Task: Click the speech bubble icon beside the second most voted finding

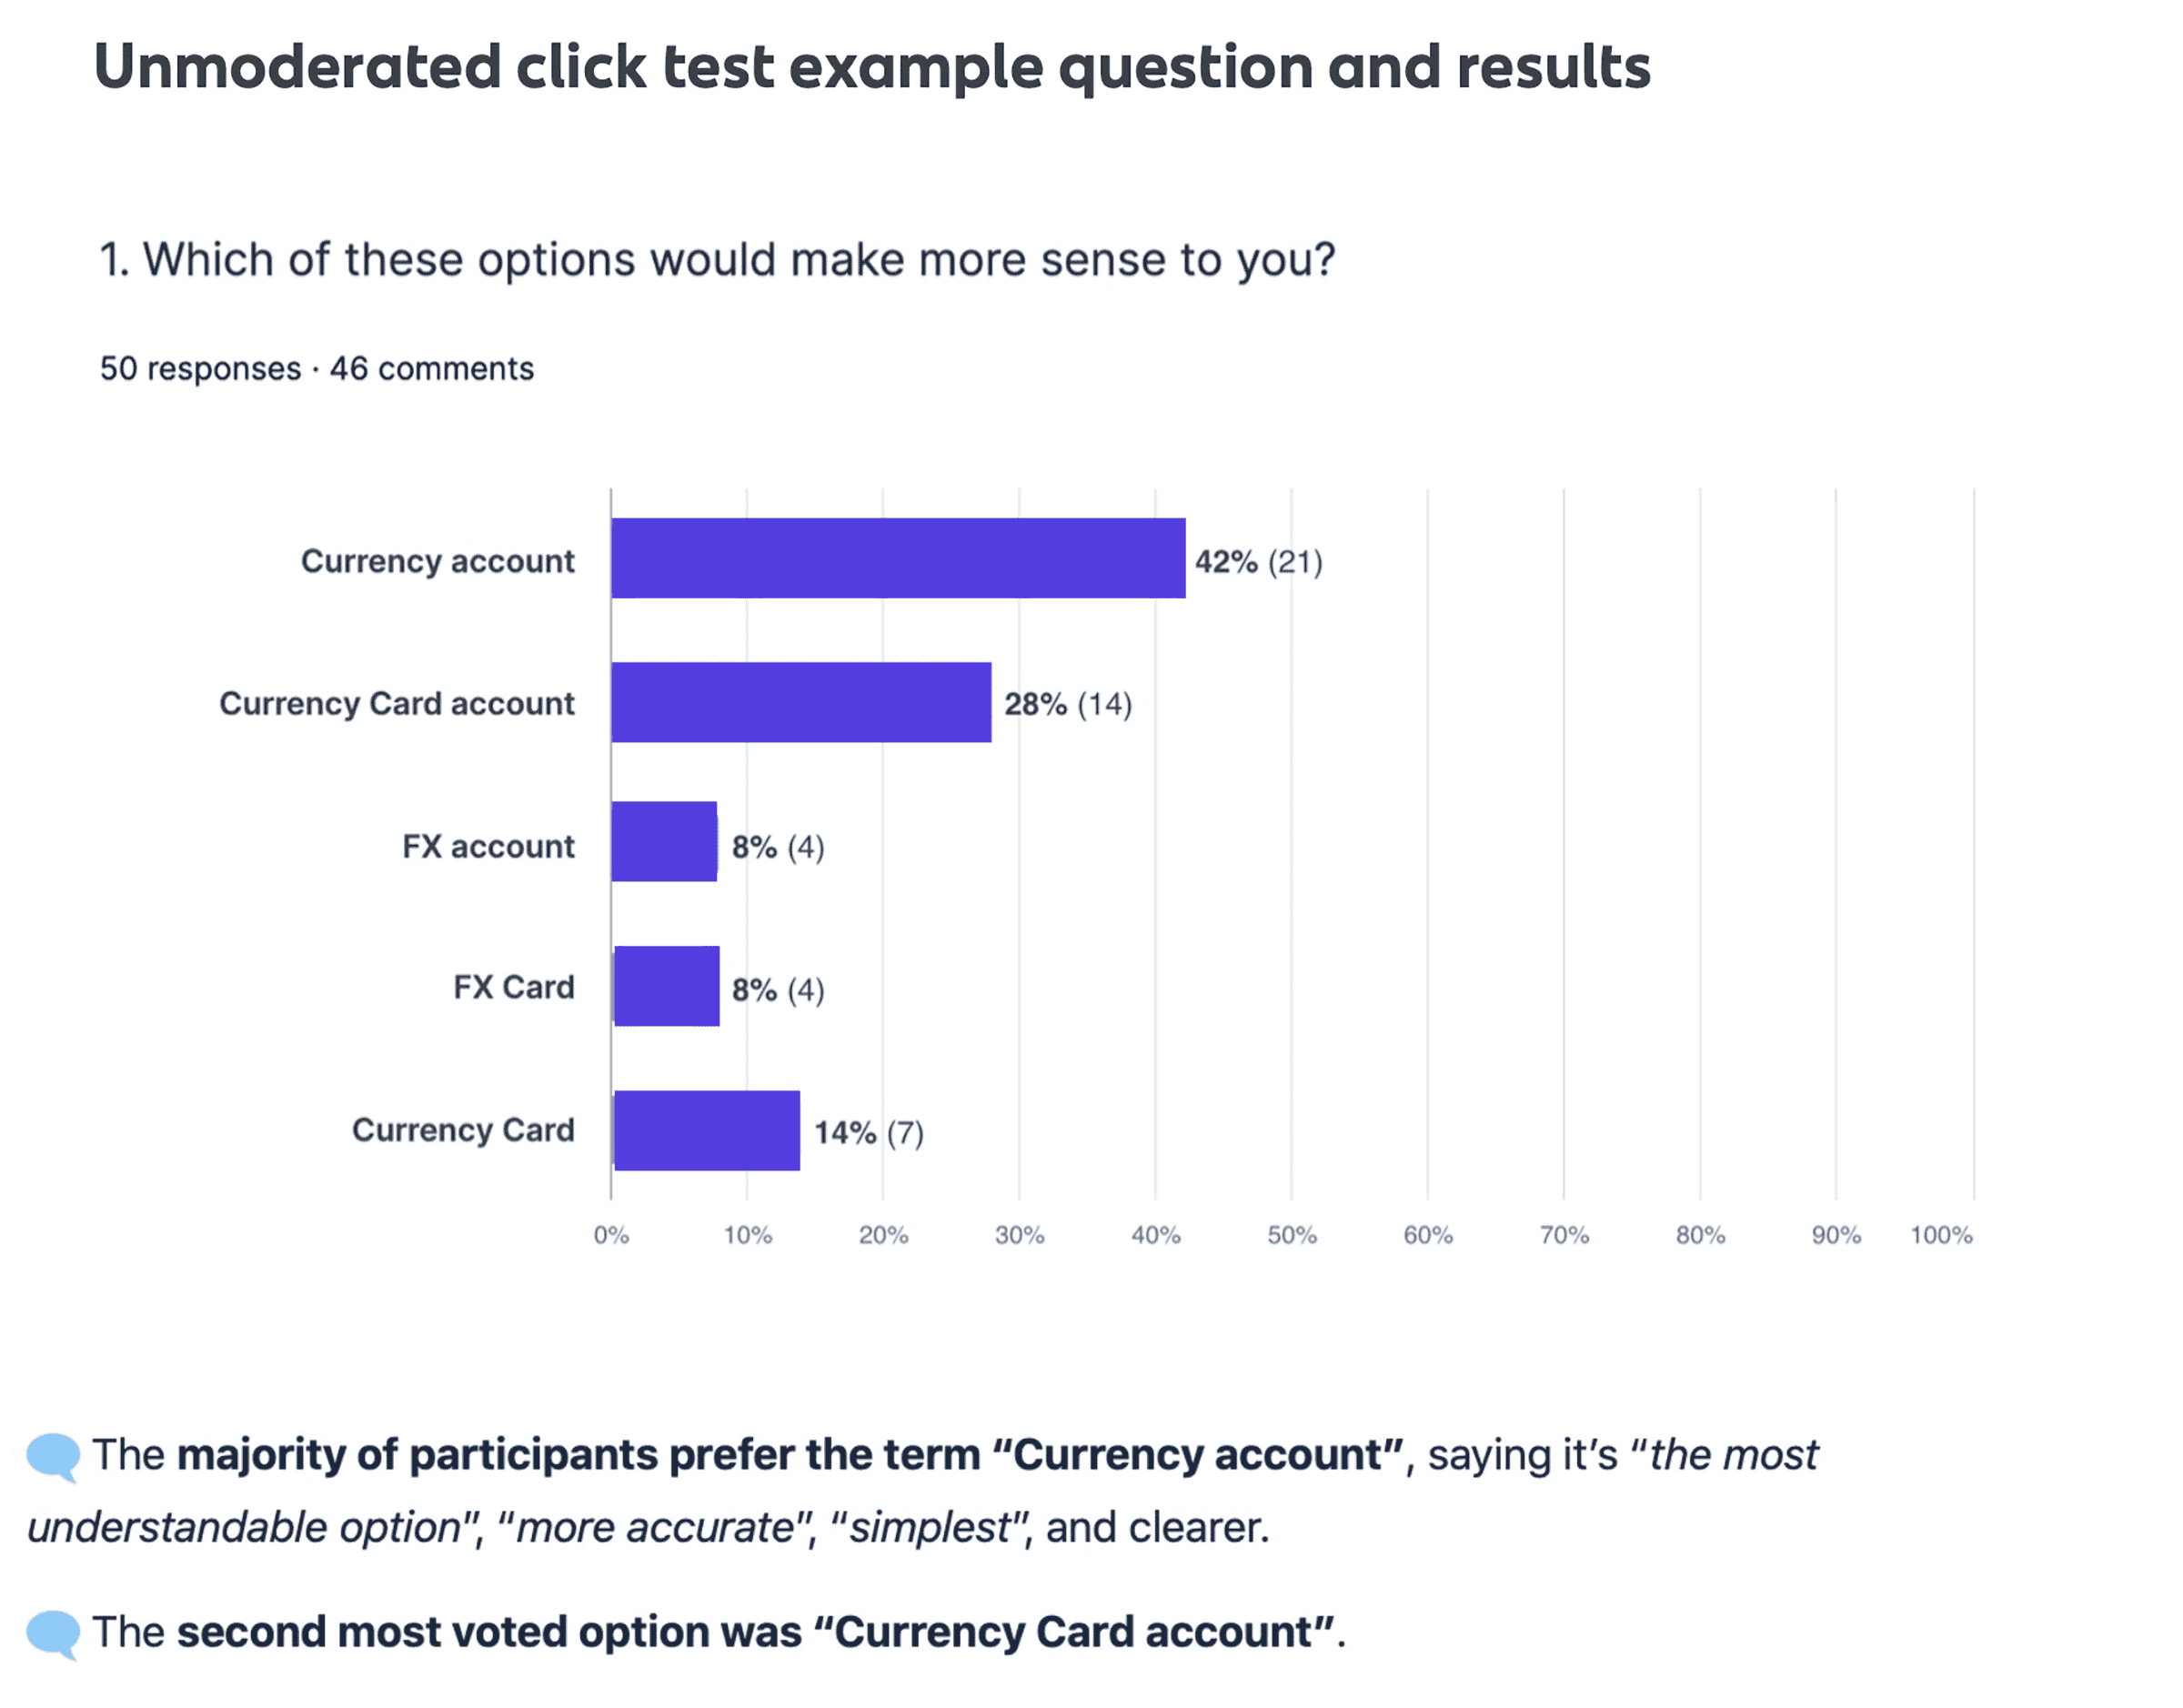Action: 53,1633
